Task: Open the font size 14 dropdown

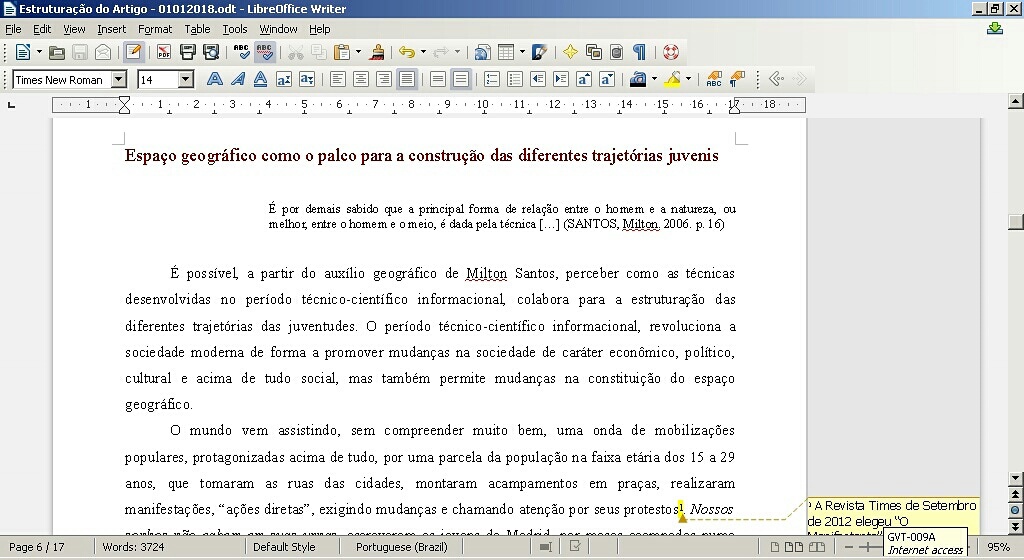Action: (186, 79)
